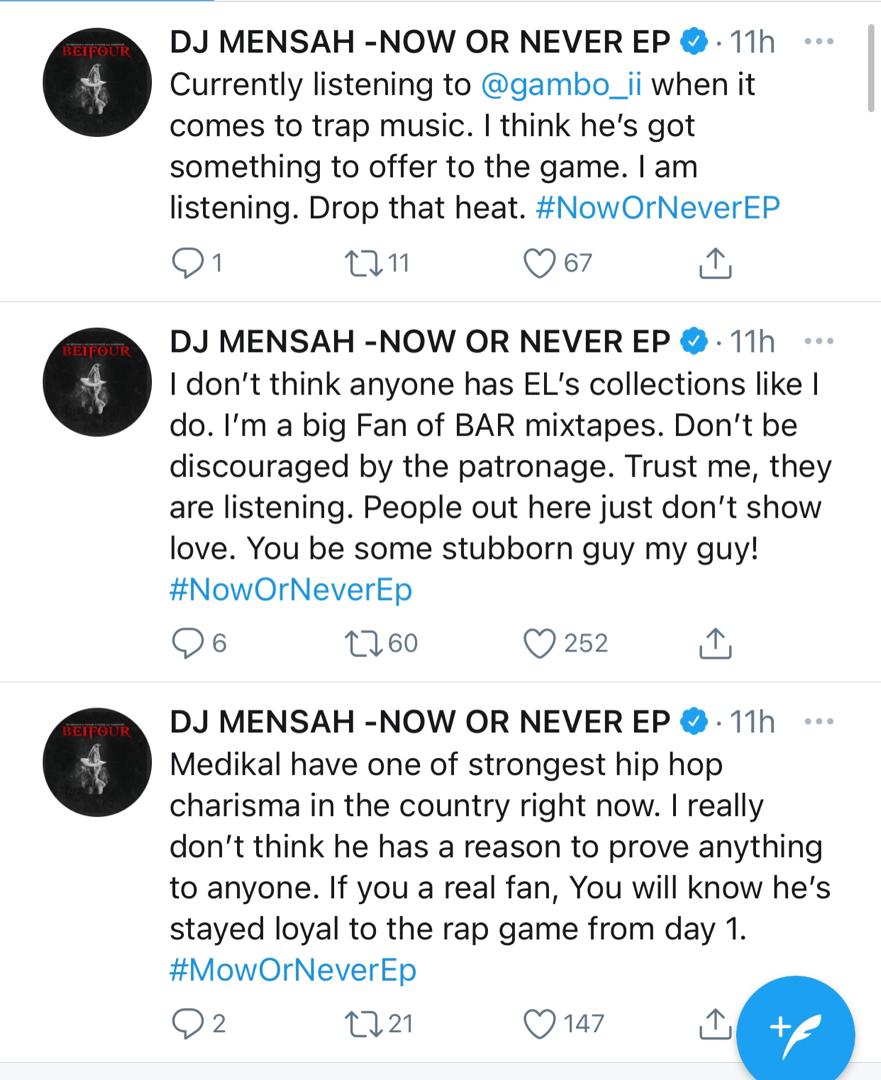Share the gambo_ii trap music tweet
This screenshot has width=881, height=1080.
(x=715, y=262)
